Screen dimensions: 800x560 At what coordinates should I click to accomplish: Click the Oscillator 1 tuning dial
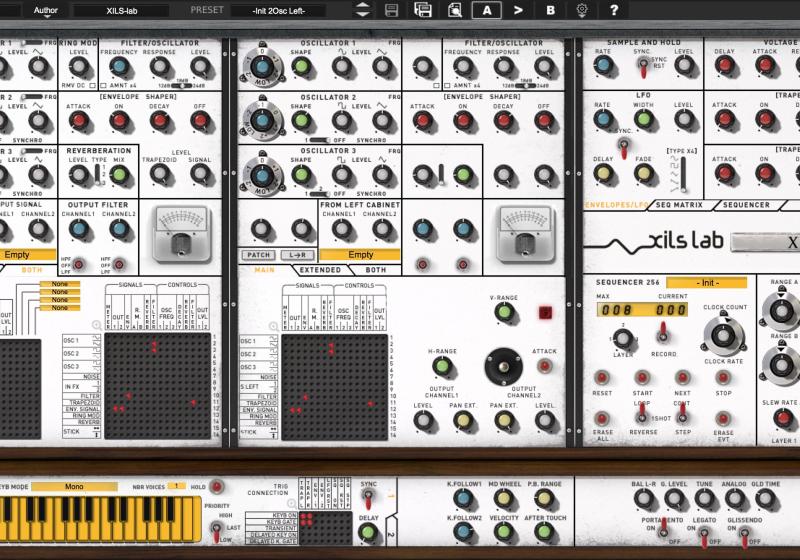pyautogui.click(x=262, y=67)
